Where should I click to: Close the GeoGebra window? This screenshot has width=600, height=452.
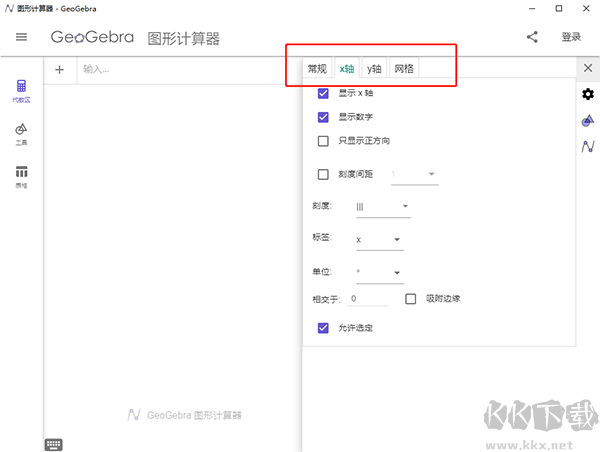click(586, 8)
